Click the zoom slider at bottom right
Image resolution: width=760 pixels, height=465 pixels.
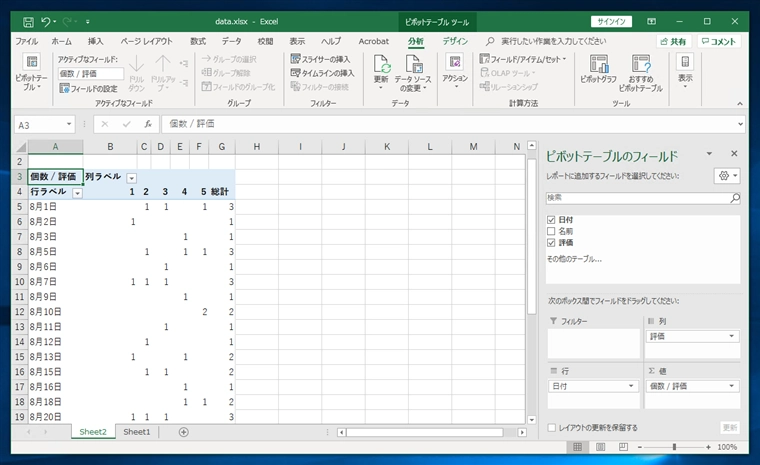[x=674, y=447]
